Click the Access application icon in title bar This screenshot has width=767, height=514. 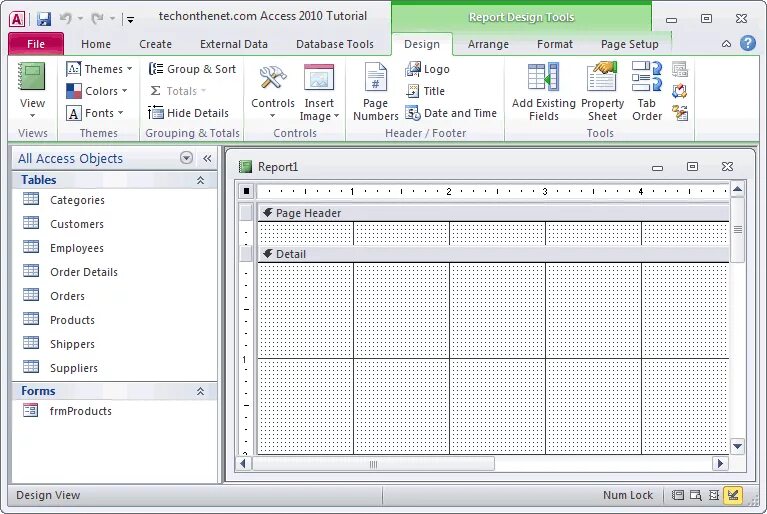click(x=17, y=19)
